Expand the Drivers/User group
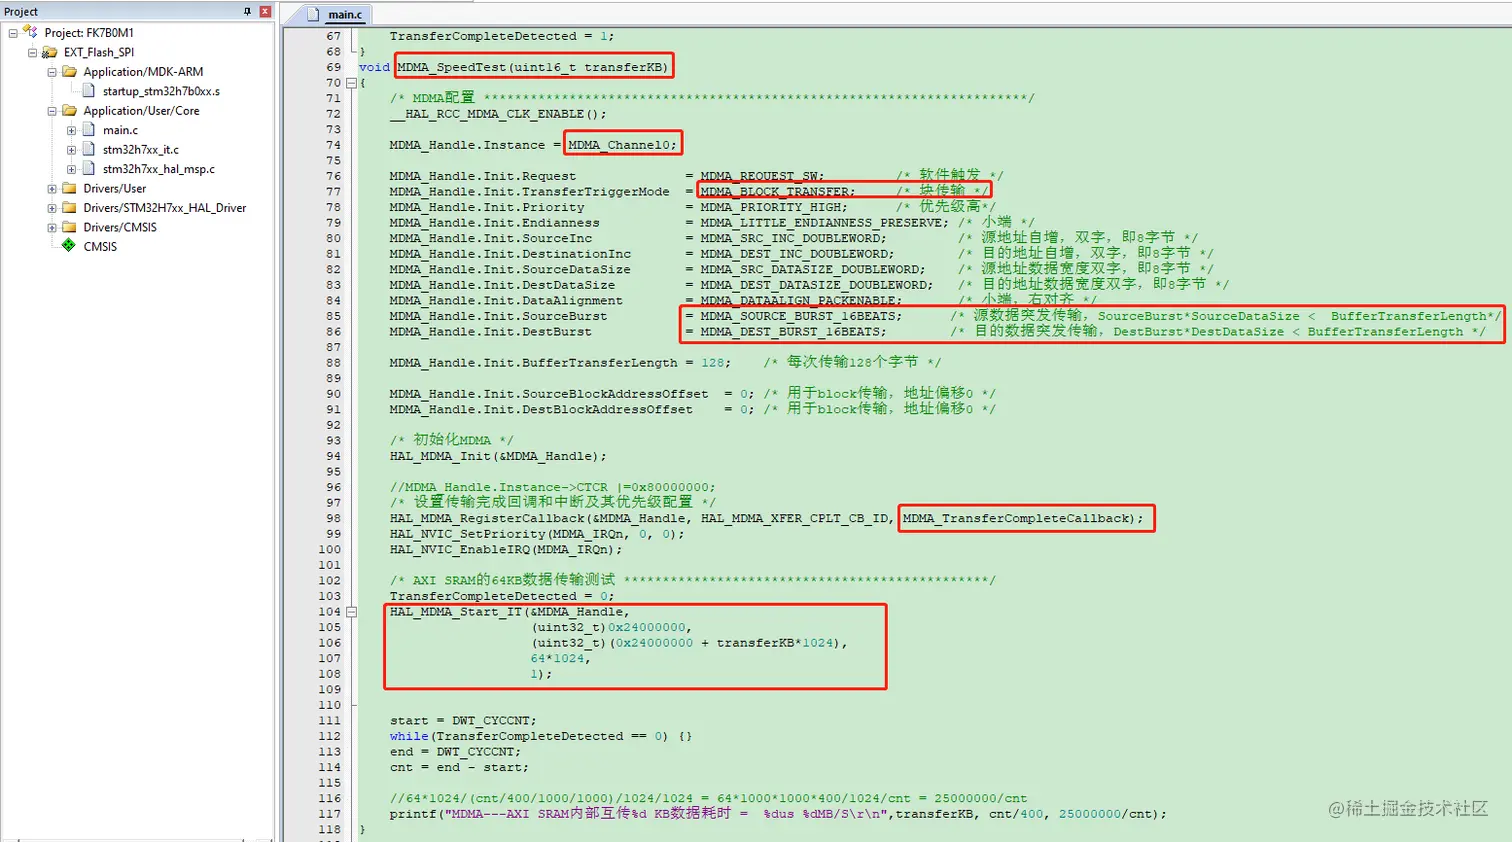The width and height of the screenshot is (1512, 842). click(x=52, y=188)
